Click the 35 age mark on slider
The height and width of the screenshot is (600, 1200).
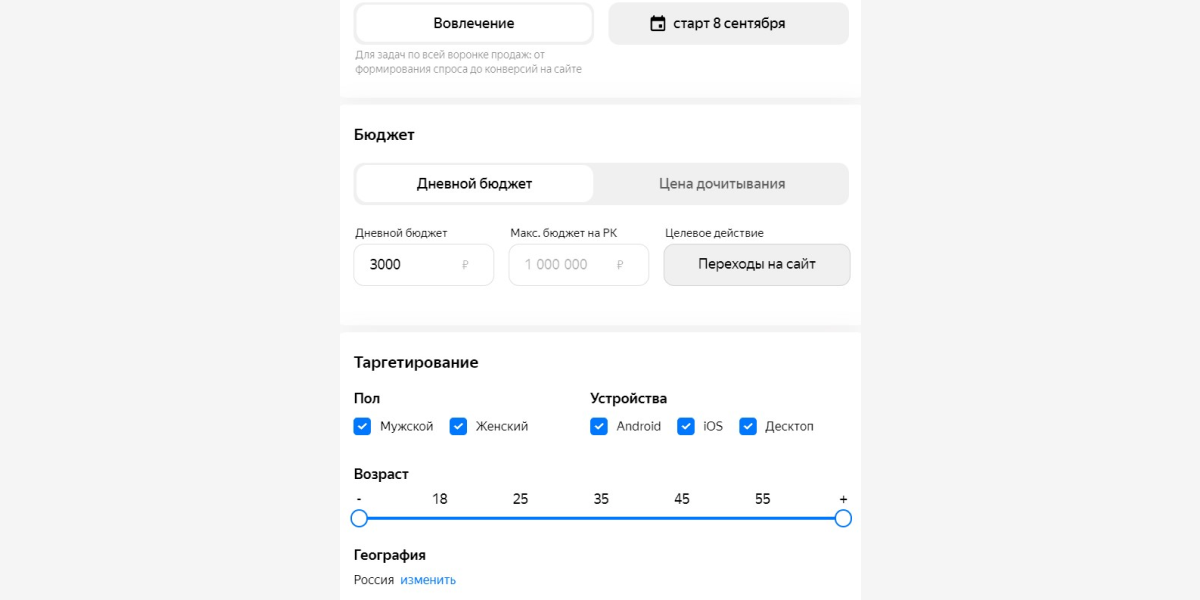point(601,499)
